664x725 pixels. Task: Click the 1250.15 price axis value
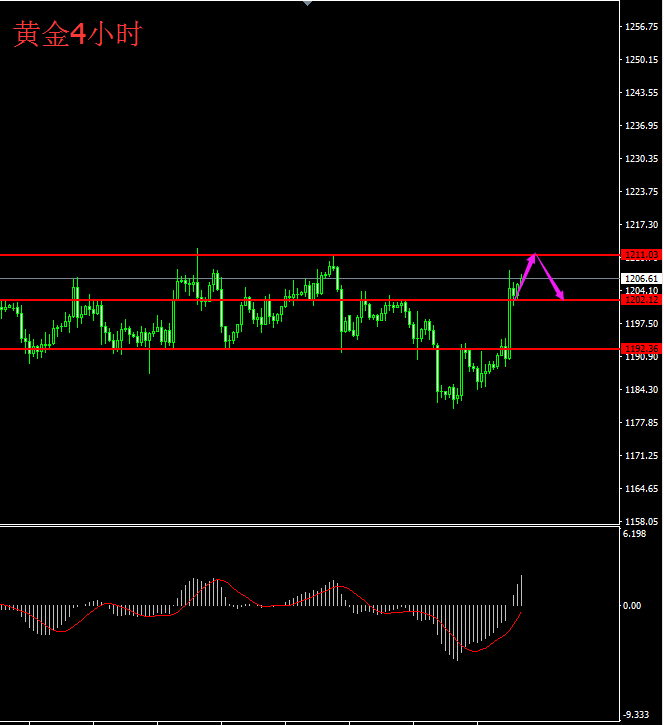tap(641, 60)
